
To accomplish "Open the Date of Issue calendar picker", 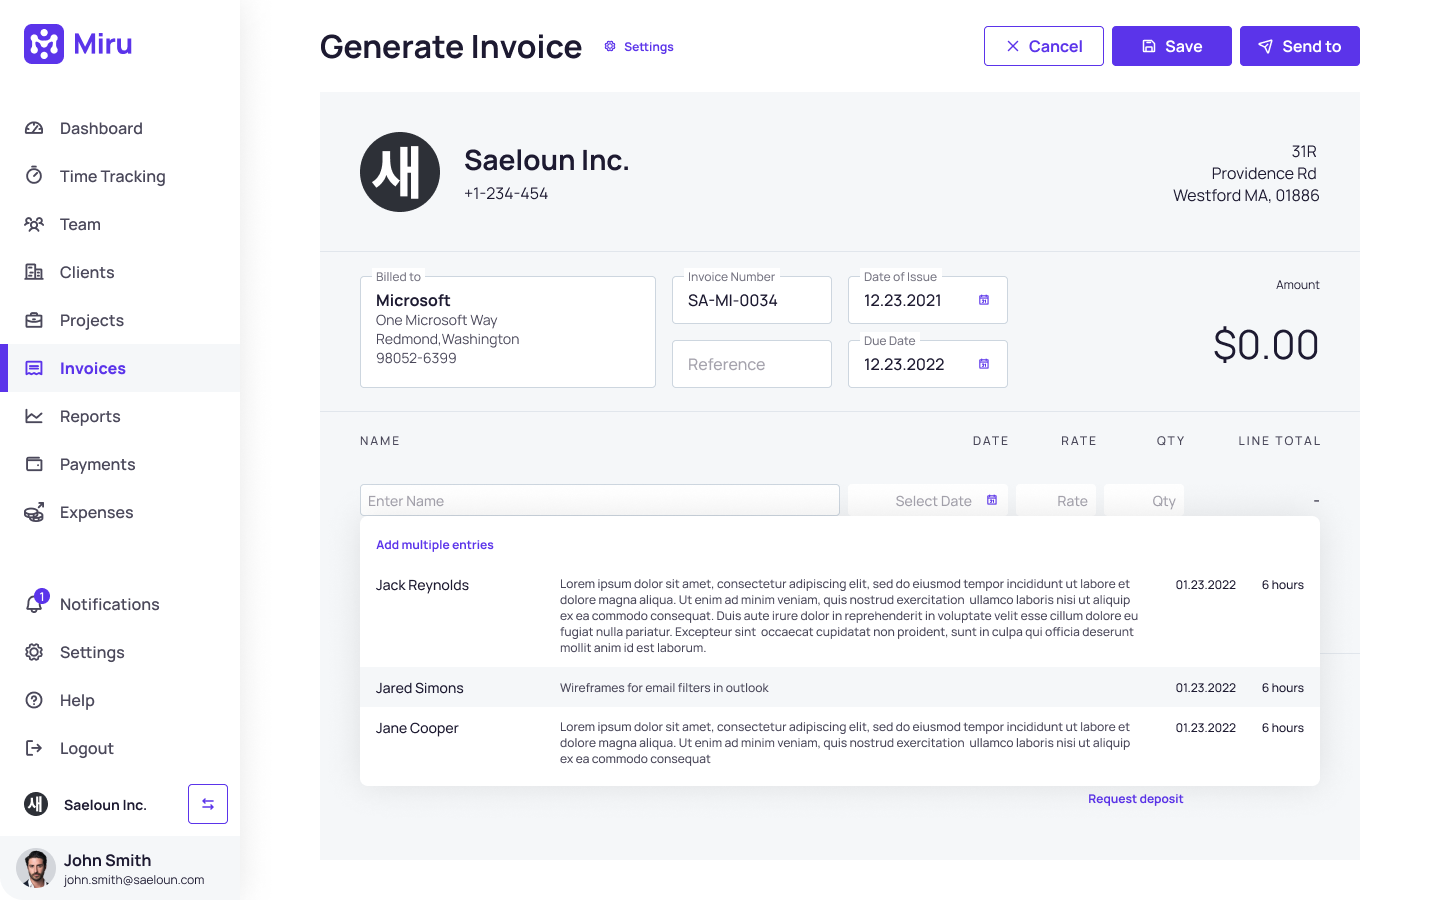I will tap(984, 300).
